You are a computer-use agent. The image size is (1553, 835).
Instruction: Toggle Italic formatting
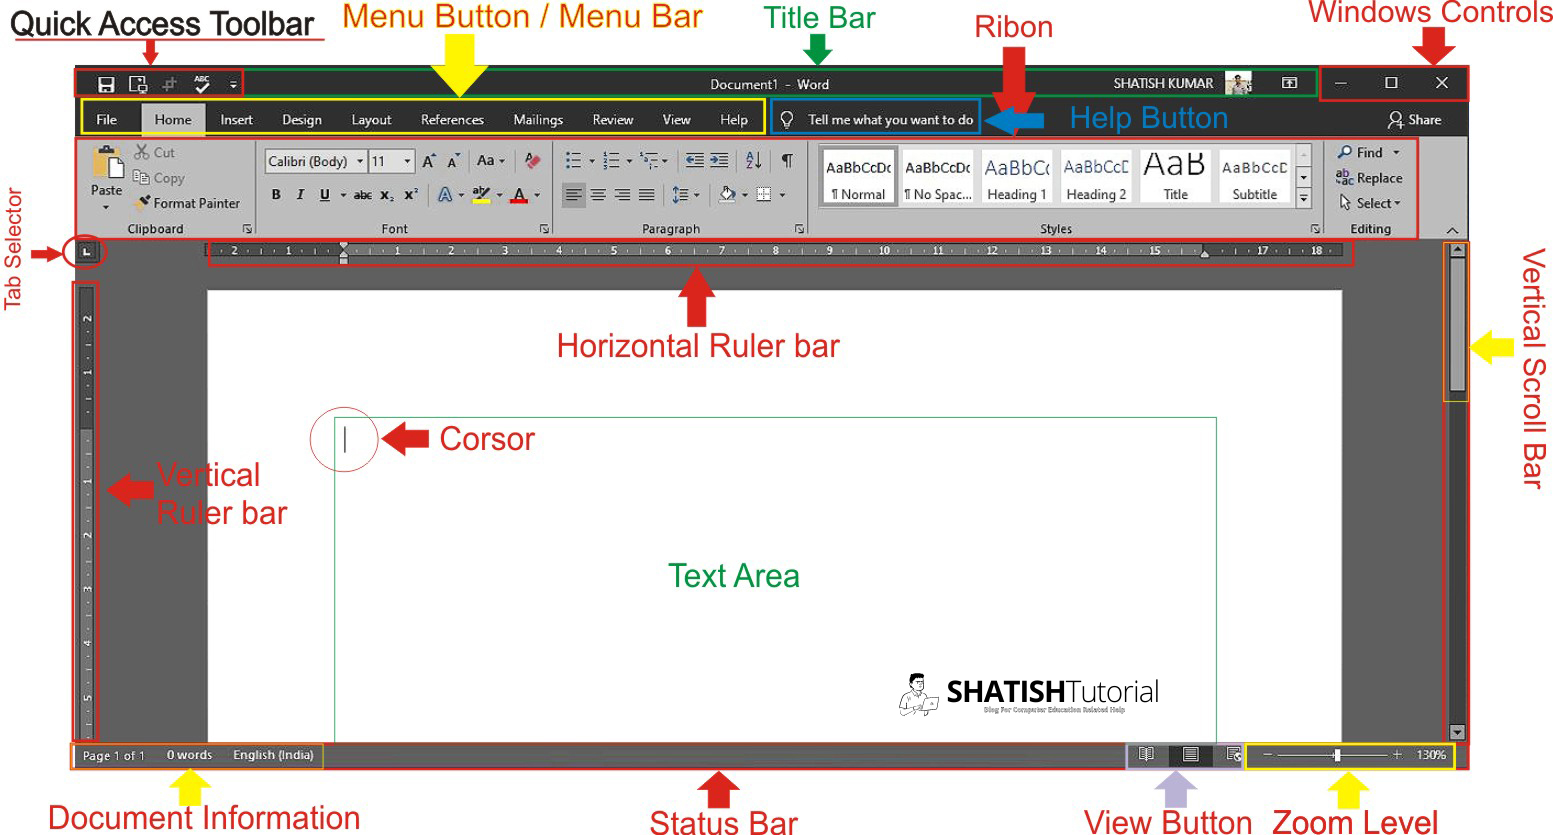point(300,195)
